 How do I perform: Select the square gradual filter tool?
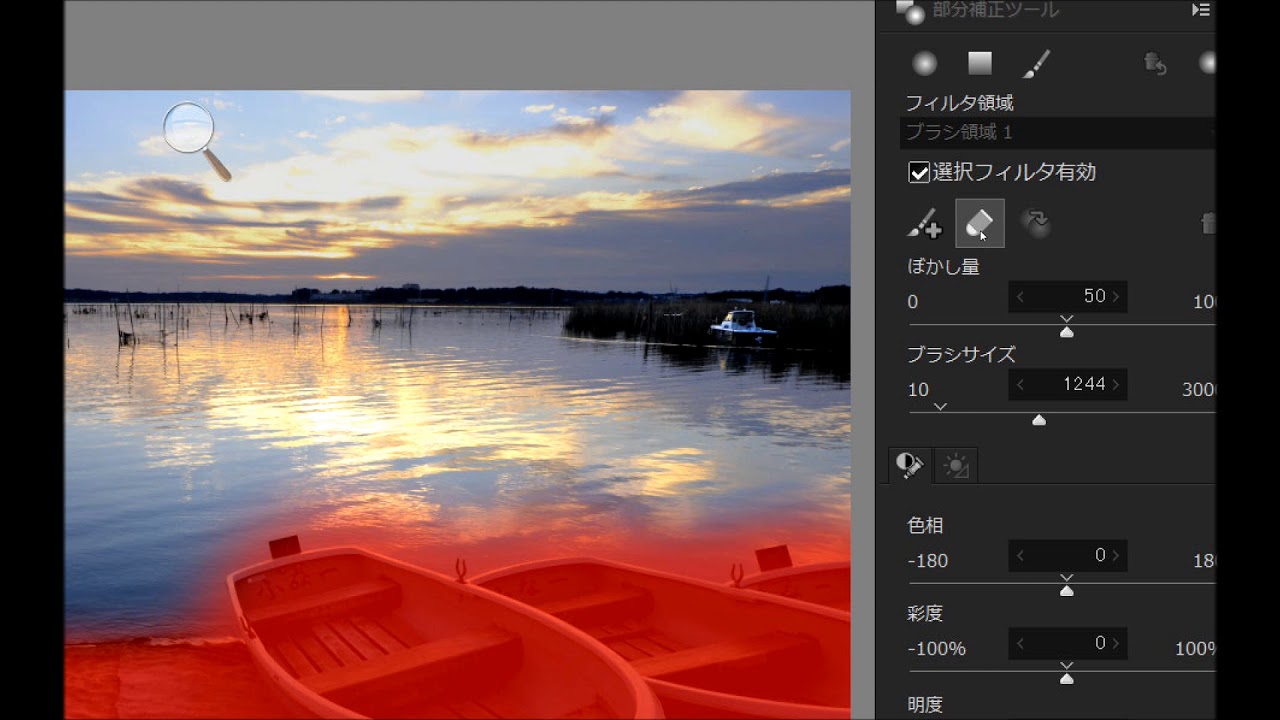click(x=980, y=63)
